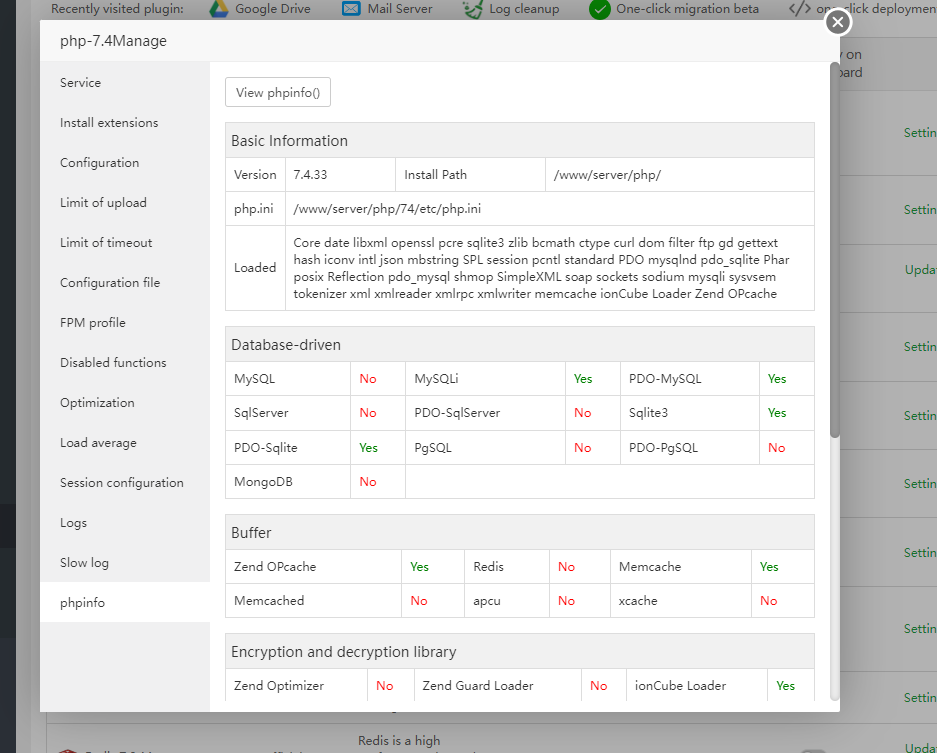
Task: Switch to the Optimization tab
Action: pos(97,403)
